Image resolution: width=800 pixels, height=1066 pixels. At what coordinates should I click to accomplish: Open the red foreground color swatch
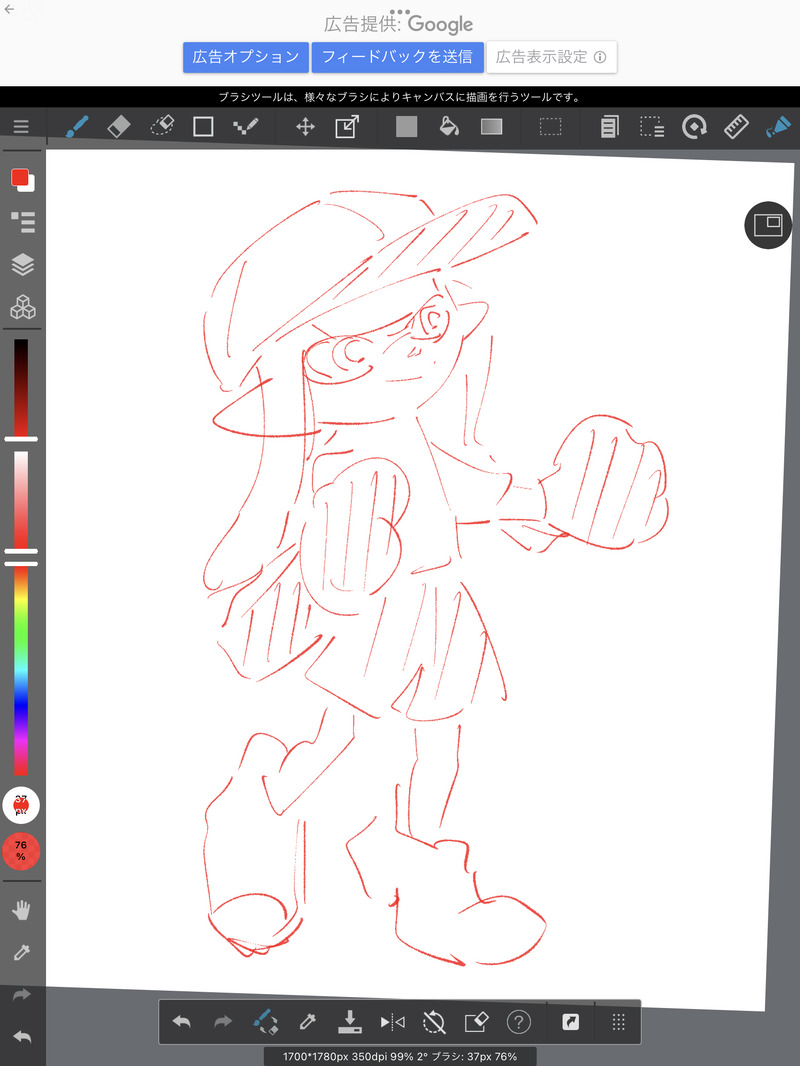point(20,178)
